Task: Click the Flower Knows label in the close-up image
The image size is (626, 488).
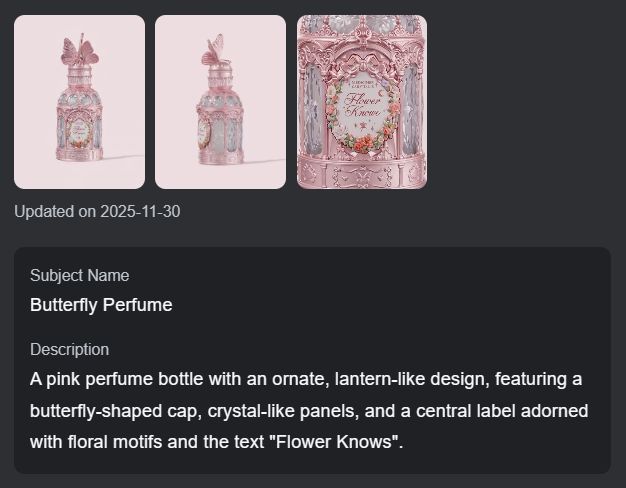Action: [362, 107]
